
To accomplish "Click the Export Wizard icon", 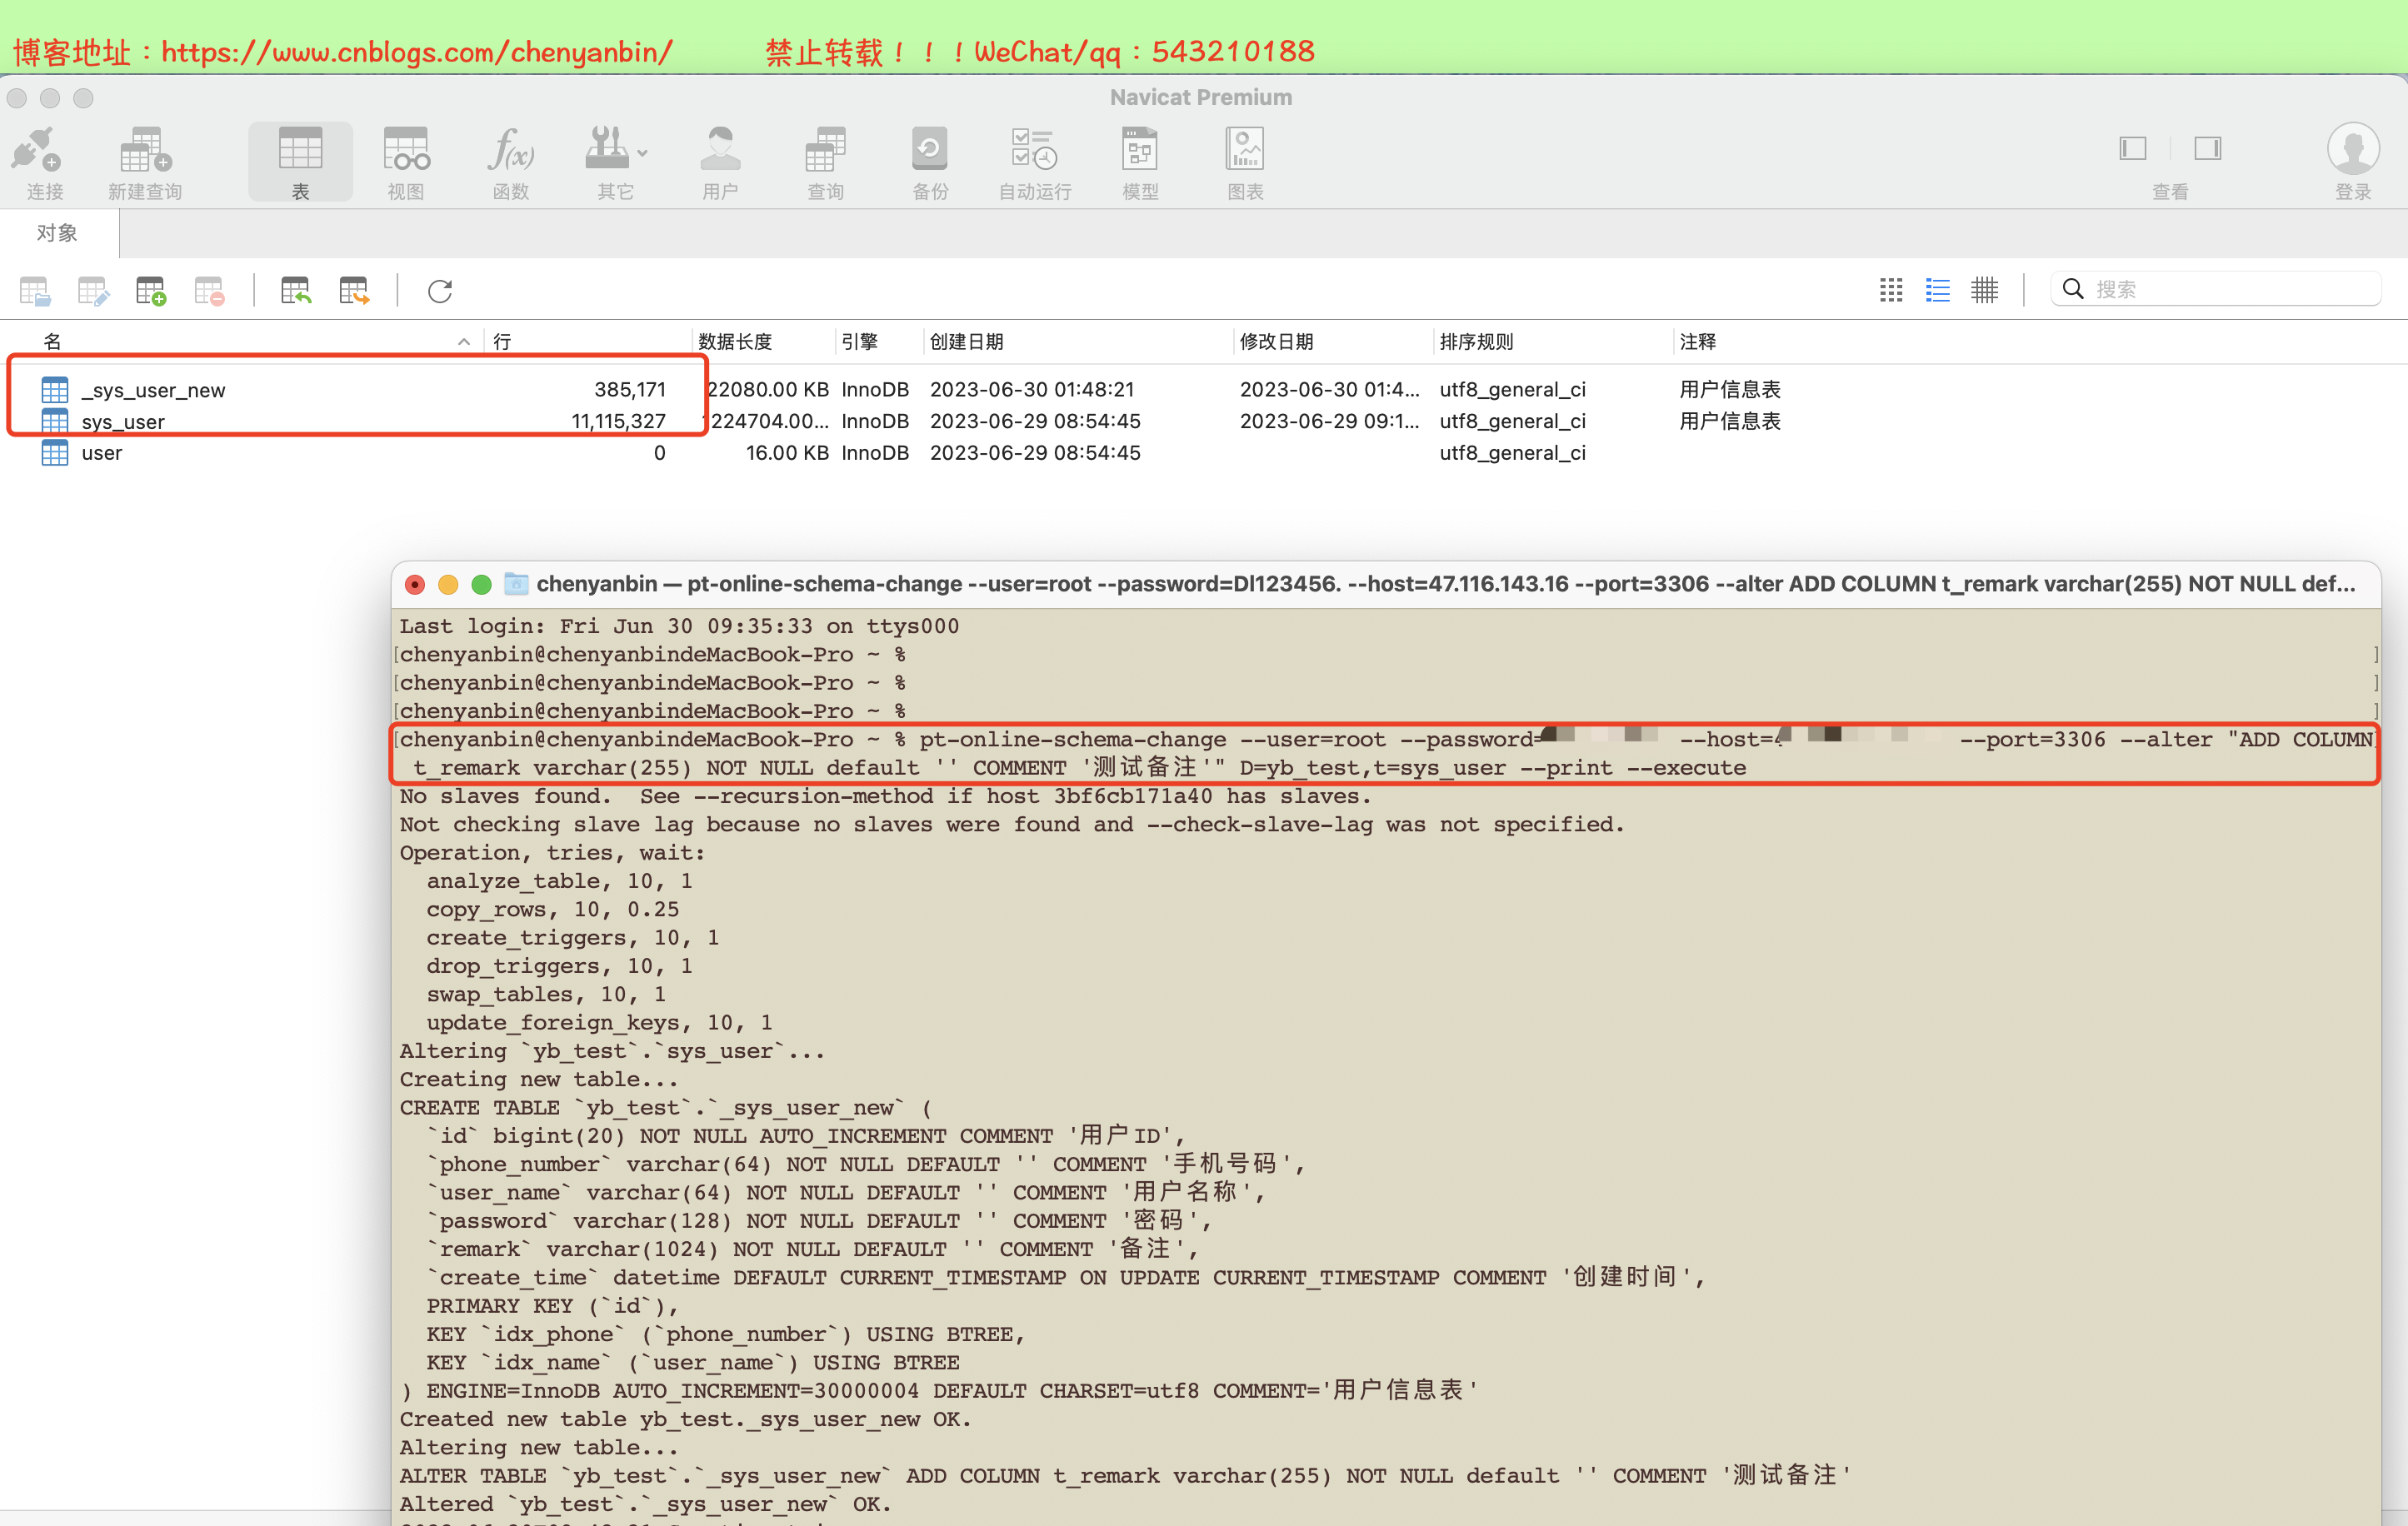I will click(354, 291).
